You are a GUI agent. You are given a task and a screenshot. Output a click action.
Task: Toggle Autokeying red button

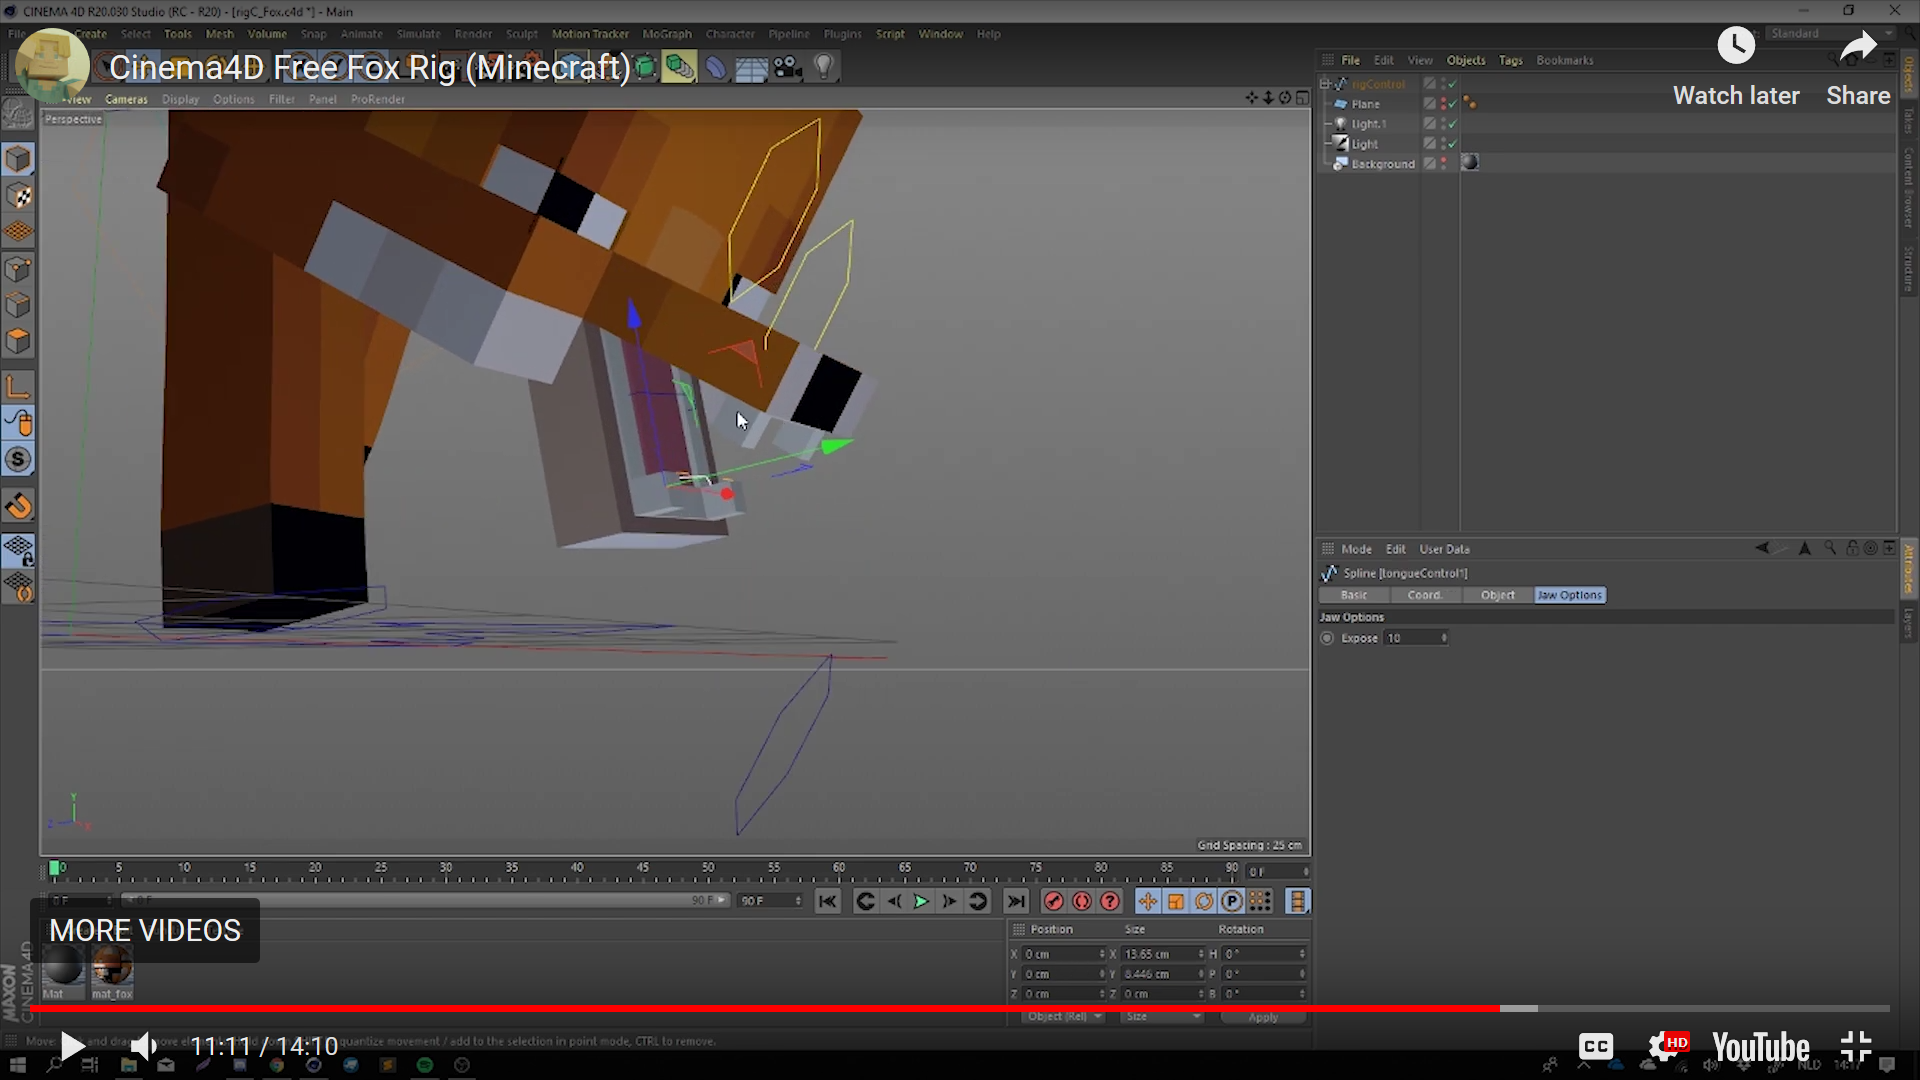1082,902
